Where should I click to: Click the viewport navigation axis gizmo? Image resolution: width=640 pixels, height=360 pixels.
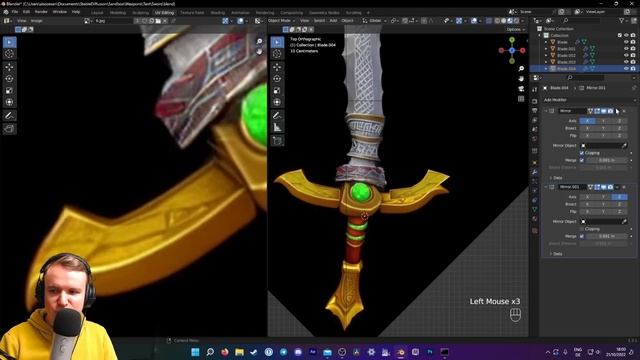[x=512, y=50]
